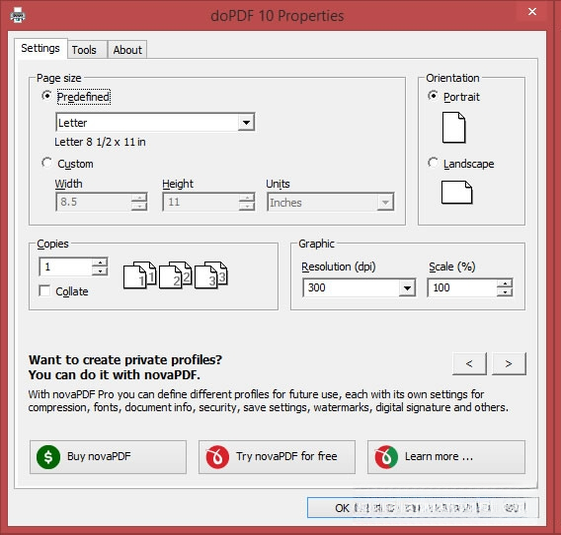The width and height of the screenshot is (561, 535).
Task: Click the novaPDF icon on Learn more button
Action: pyautogui.click(x=386, y=457)
